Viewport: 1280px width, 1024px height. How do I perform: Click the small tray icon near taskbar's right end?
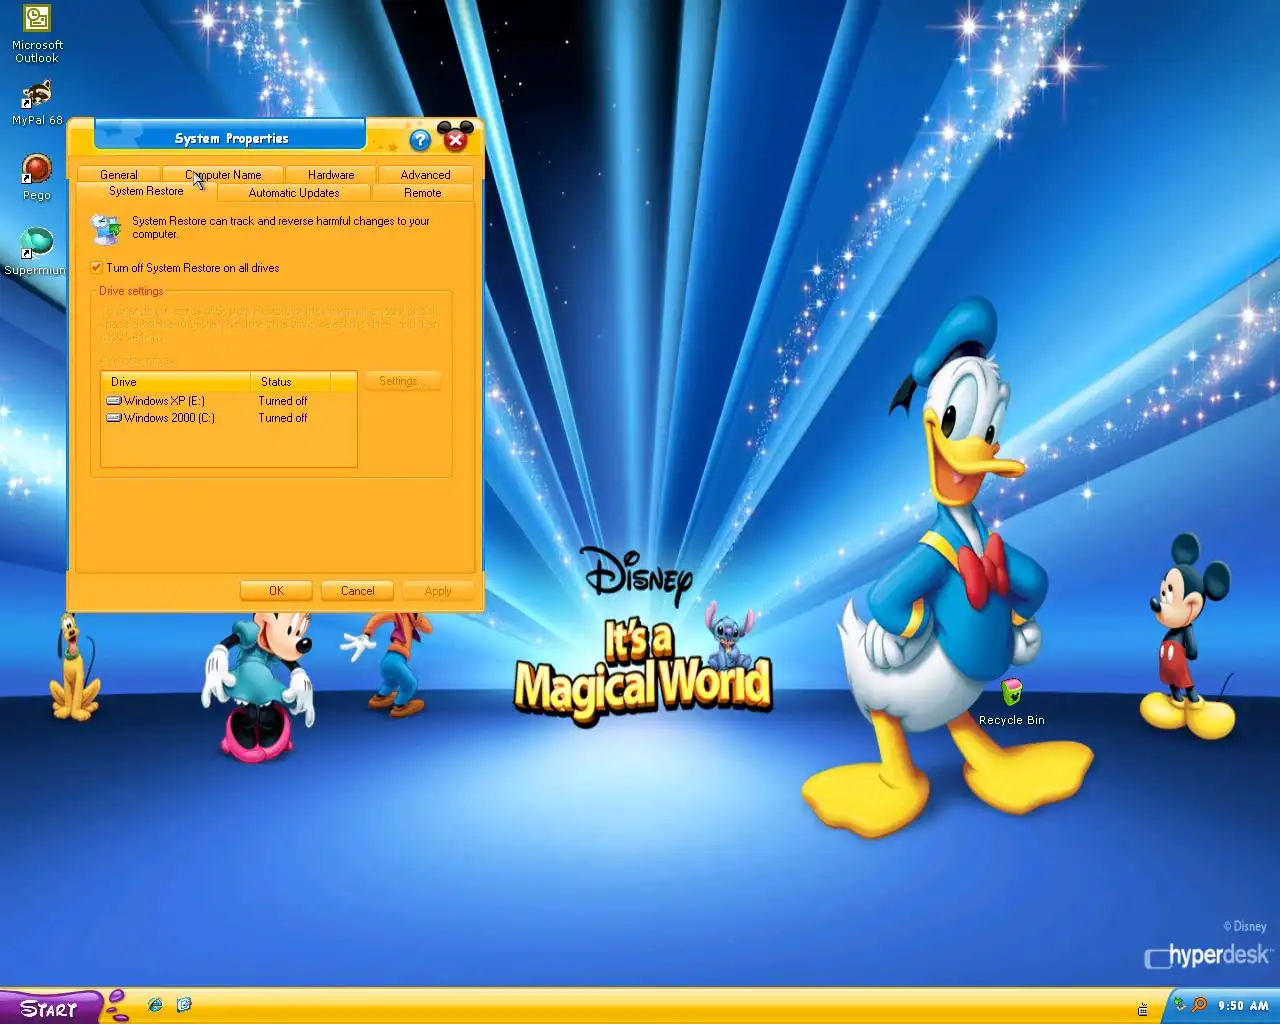(1142, 1009)
